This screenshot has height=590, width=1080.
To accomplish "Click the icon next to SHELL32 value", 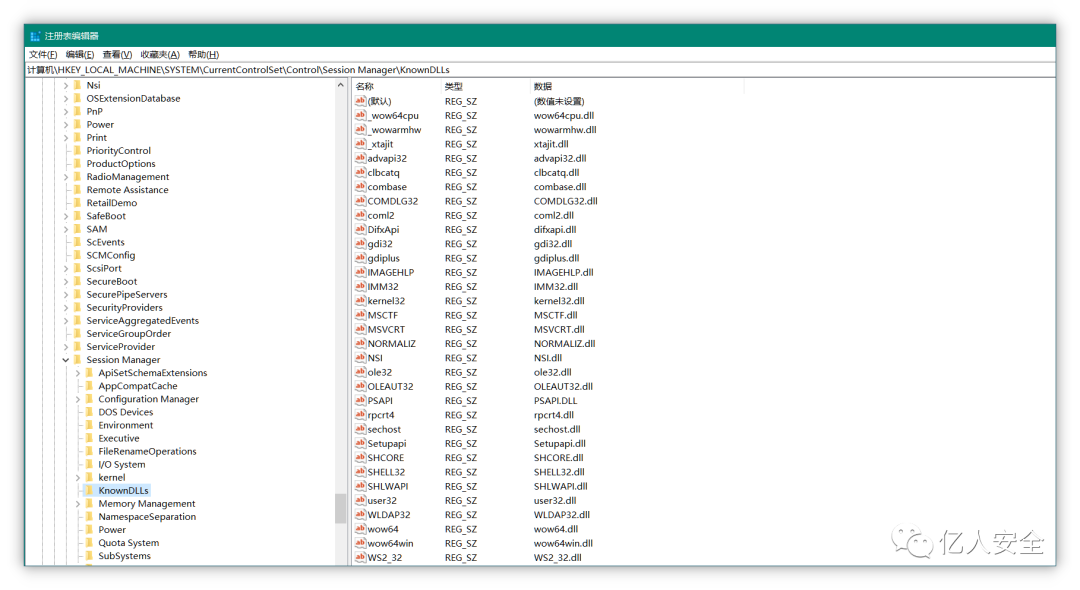I will (360, 472).
